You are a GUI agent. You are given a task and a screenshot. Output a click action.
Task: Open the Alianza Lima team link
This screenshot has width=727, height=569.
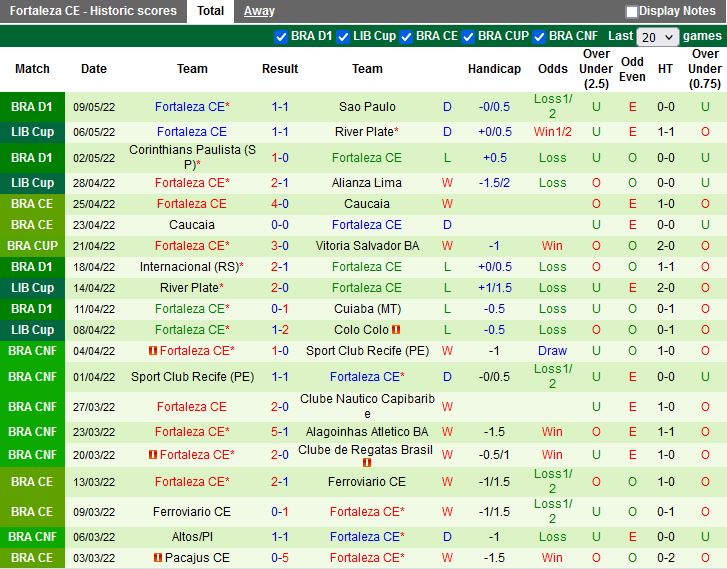point(367,183)
